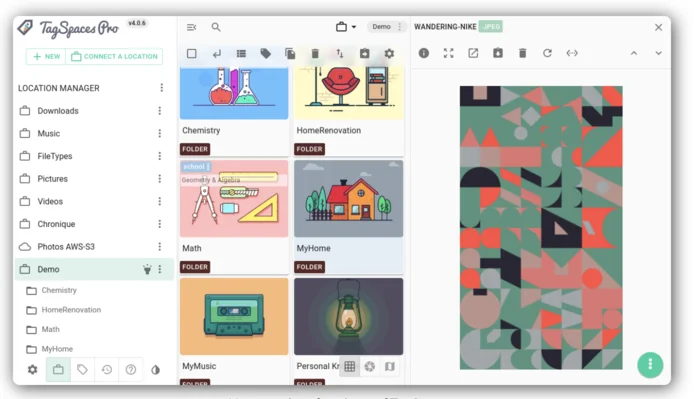The width and height of the screenshot is (694, 399).
Task: Go to previous file with up chevron
Action: click(x=634, y=53)
